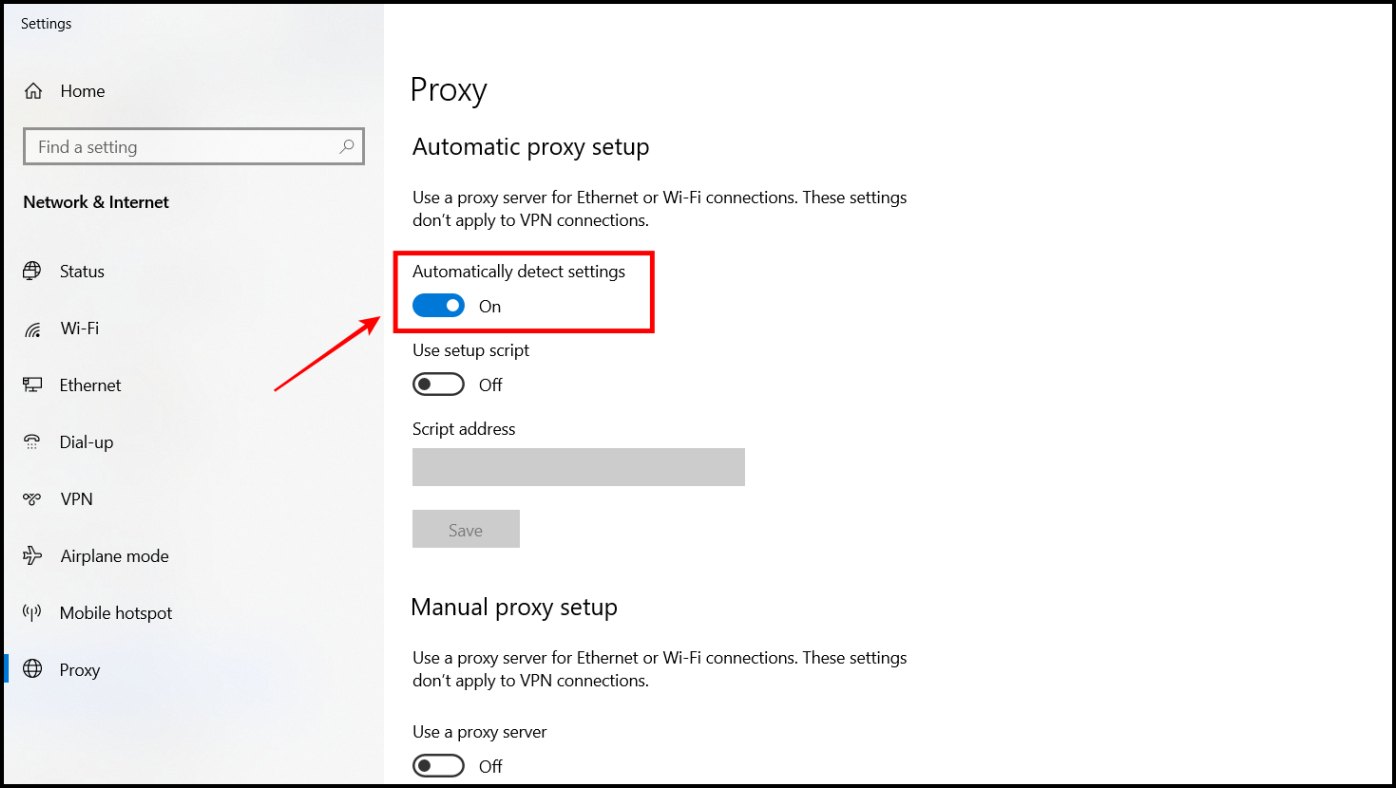This screenshot has width=1396, height=788.
Task: Enable the Use setup script toggle
Action: (439, 385)
